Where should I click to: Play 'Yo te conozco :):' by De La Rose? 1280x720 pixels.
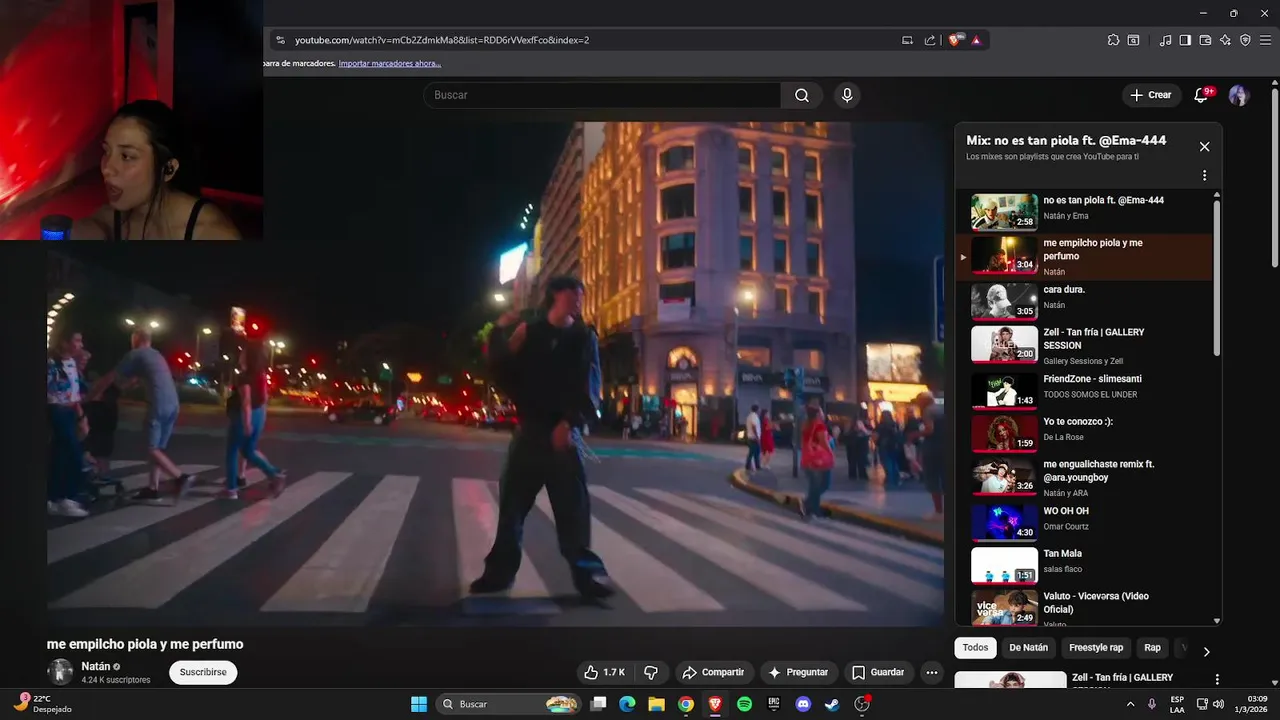click(x=1083, y=433)
